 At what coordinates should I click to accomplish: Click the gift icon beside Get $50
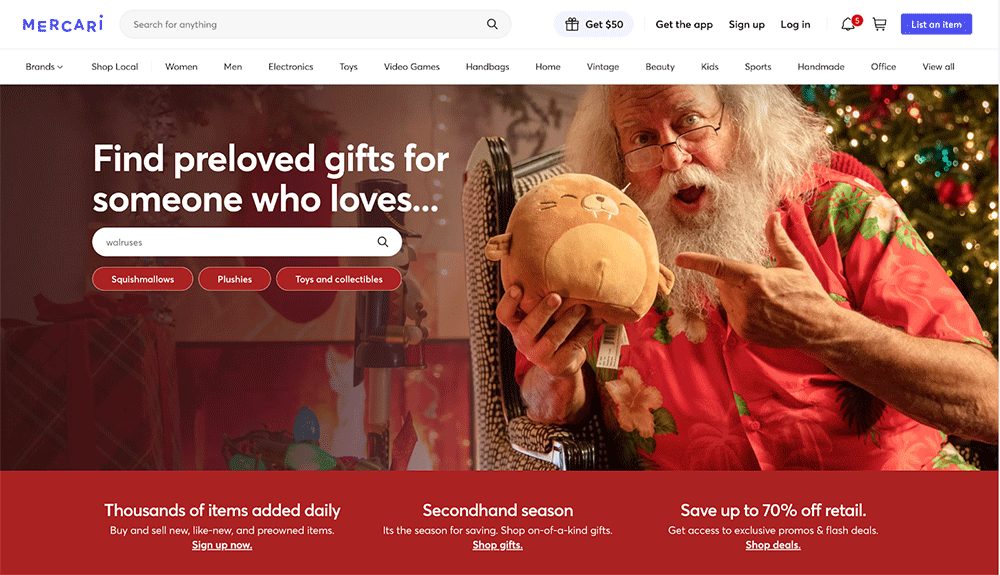point(572,24)
